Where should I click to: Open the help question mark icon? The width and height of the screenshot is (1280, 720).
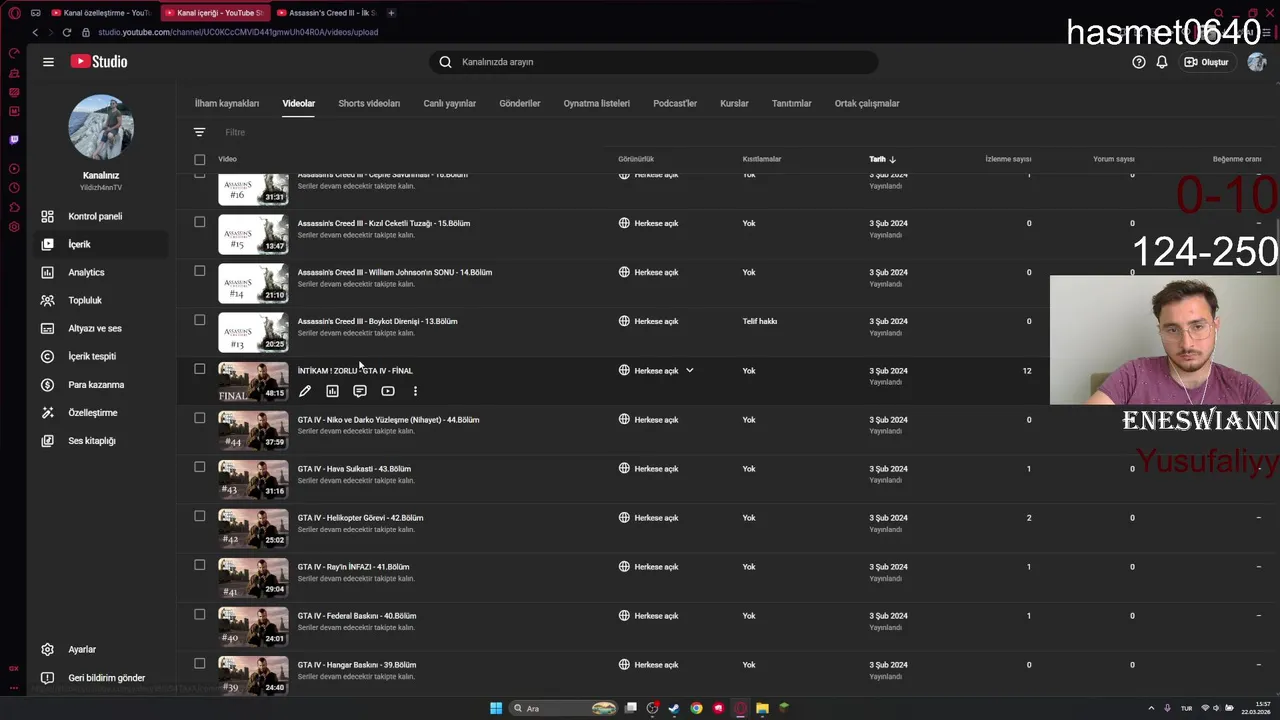1139,62
